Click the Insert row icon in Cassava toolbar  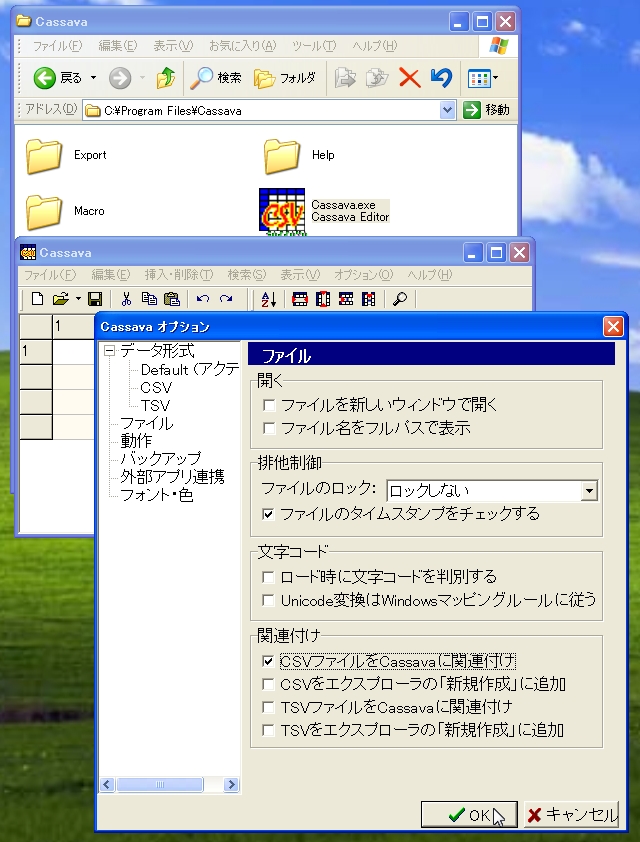[x=300, y=299]
